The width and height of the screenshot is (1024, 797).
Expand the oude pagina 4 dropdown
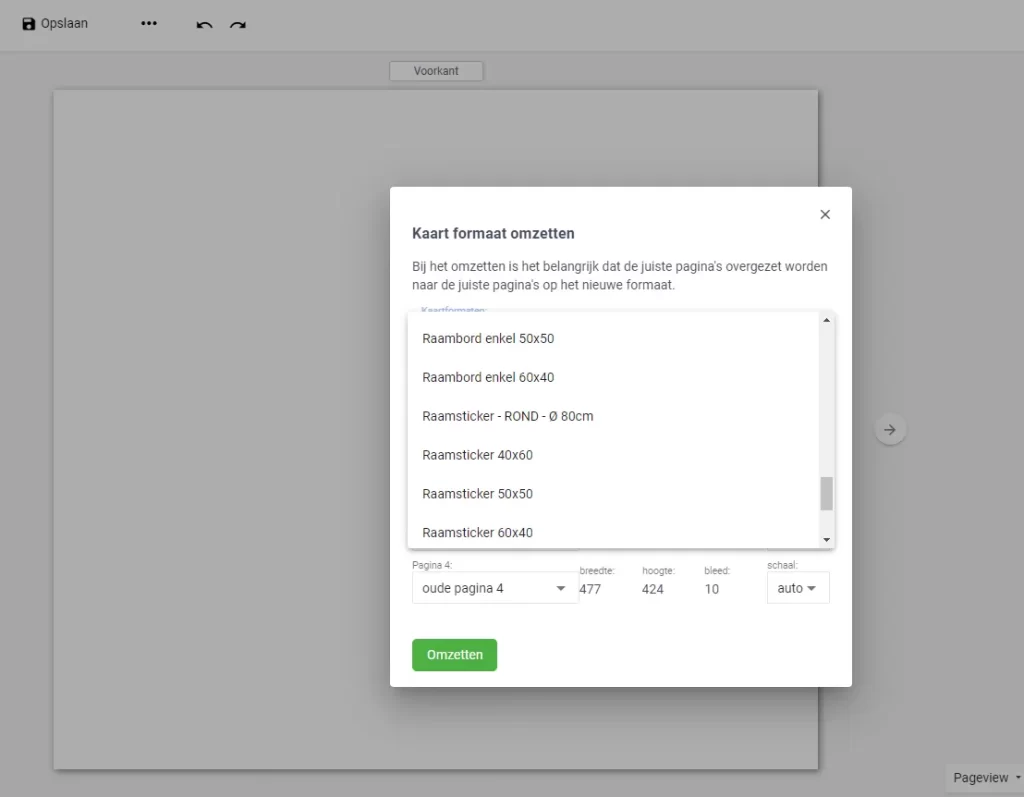point(495,588)
